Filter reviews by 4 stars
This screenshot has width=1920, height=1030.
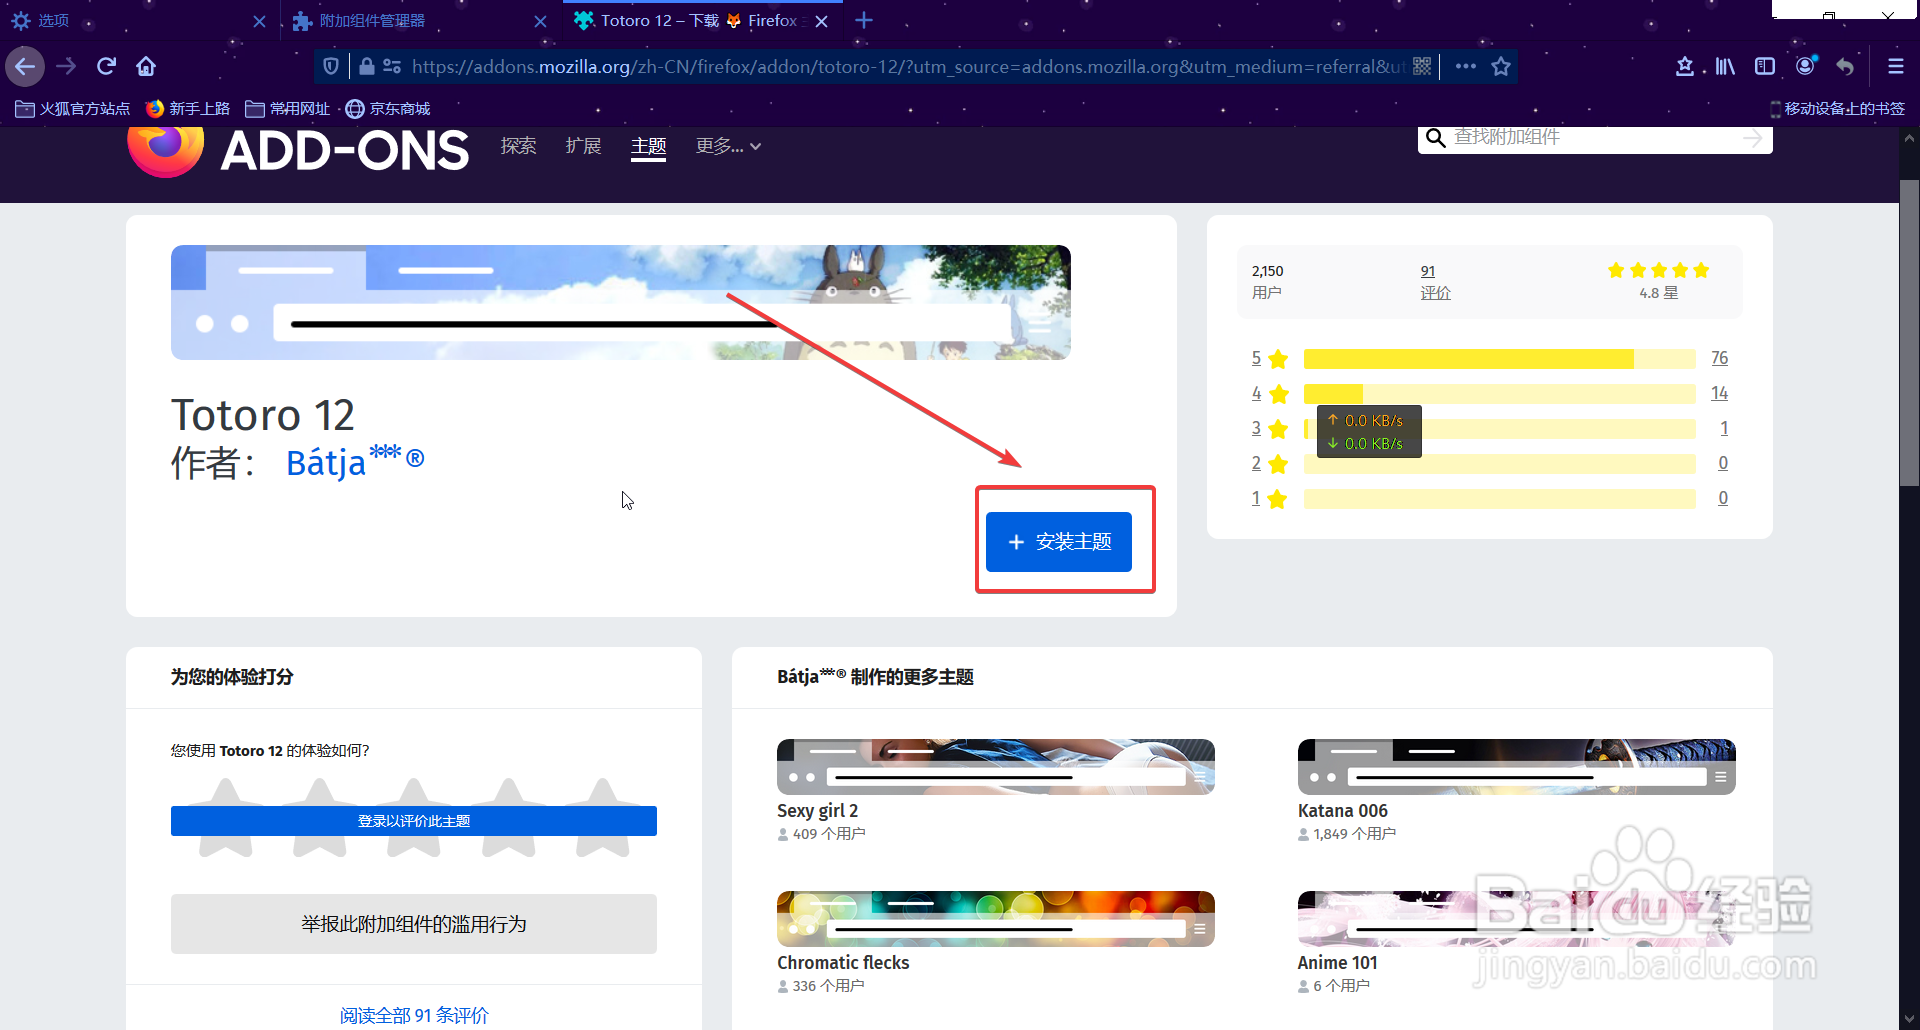(1269, 393)
